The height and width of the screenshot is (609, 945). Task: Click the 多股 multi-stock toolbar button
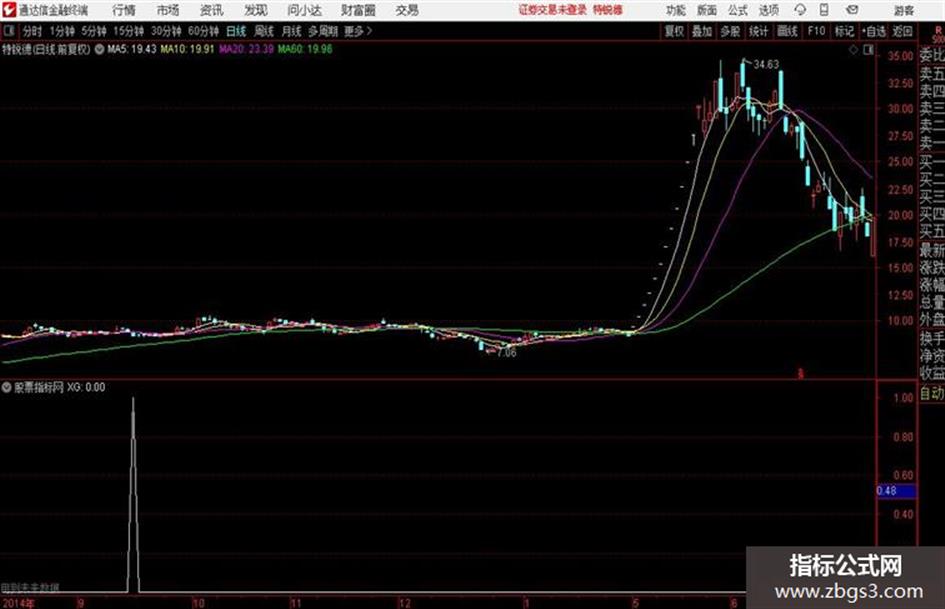(730, 31)
